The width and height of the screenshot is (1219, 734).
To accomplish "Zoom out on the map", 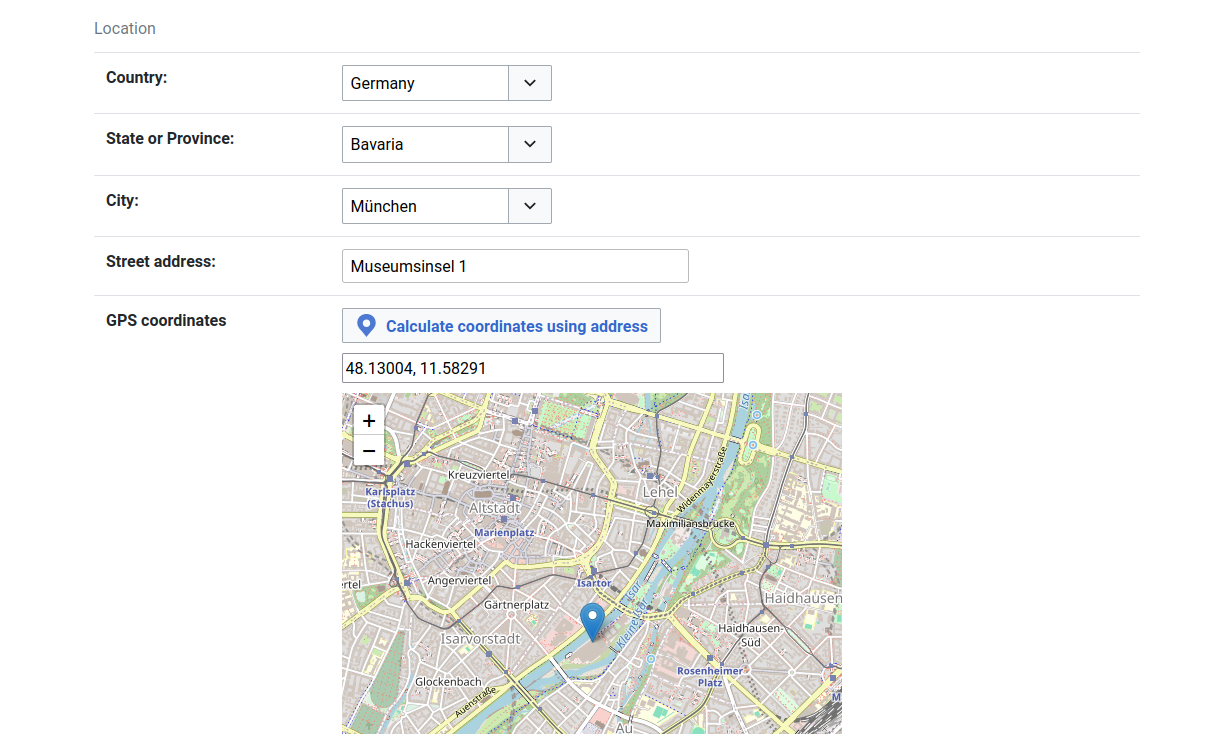I will [369, 451].
